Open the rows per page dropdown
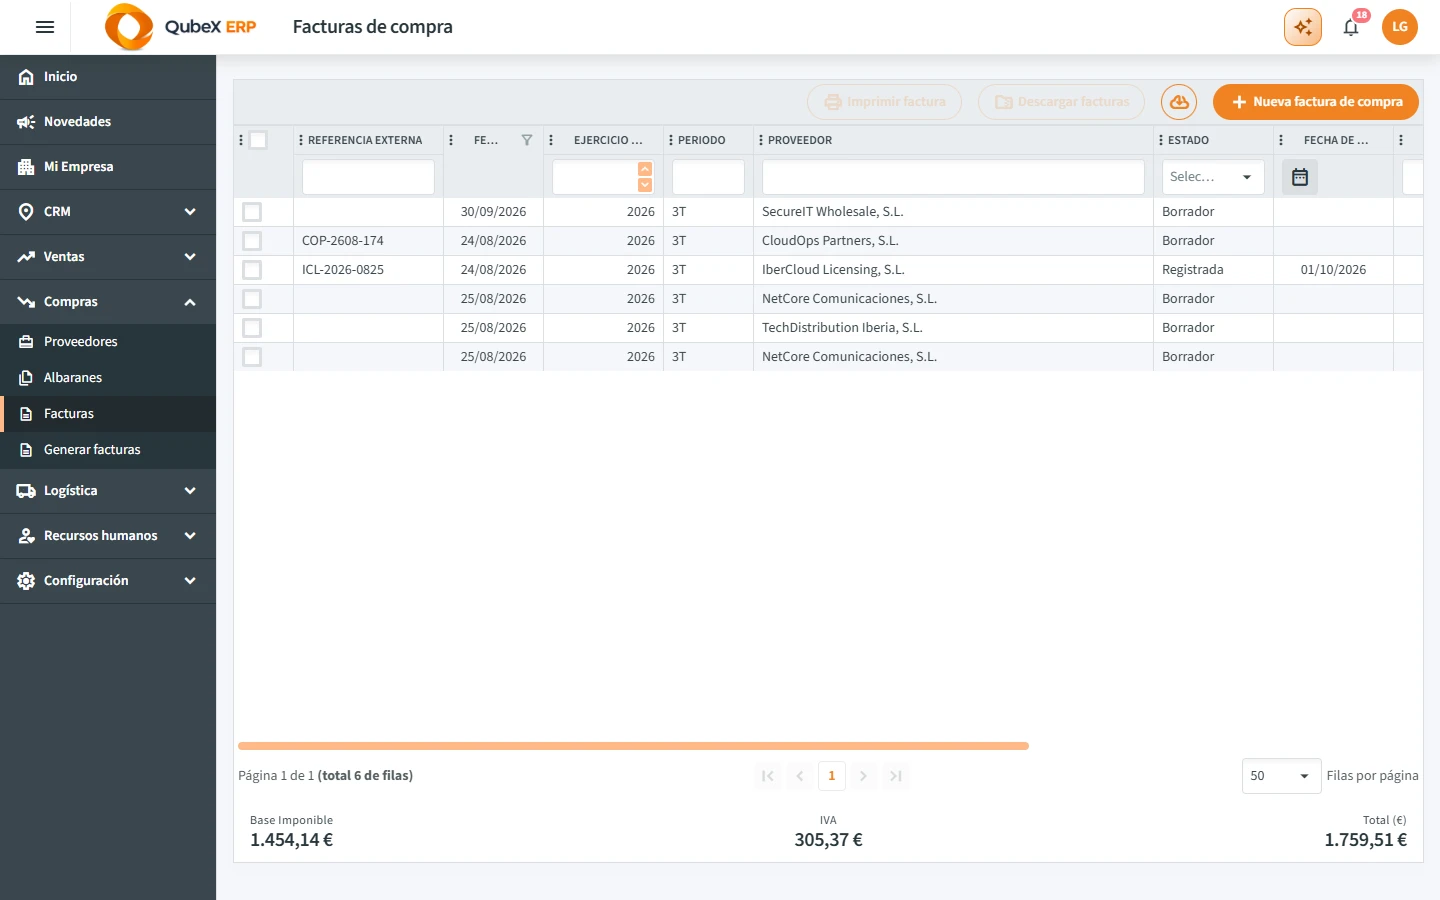 (x=1281, y=776)
